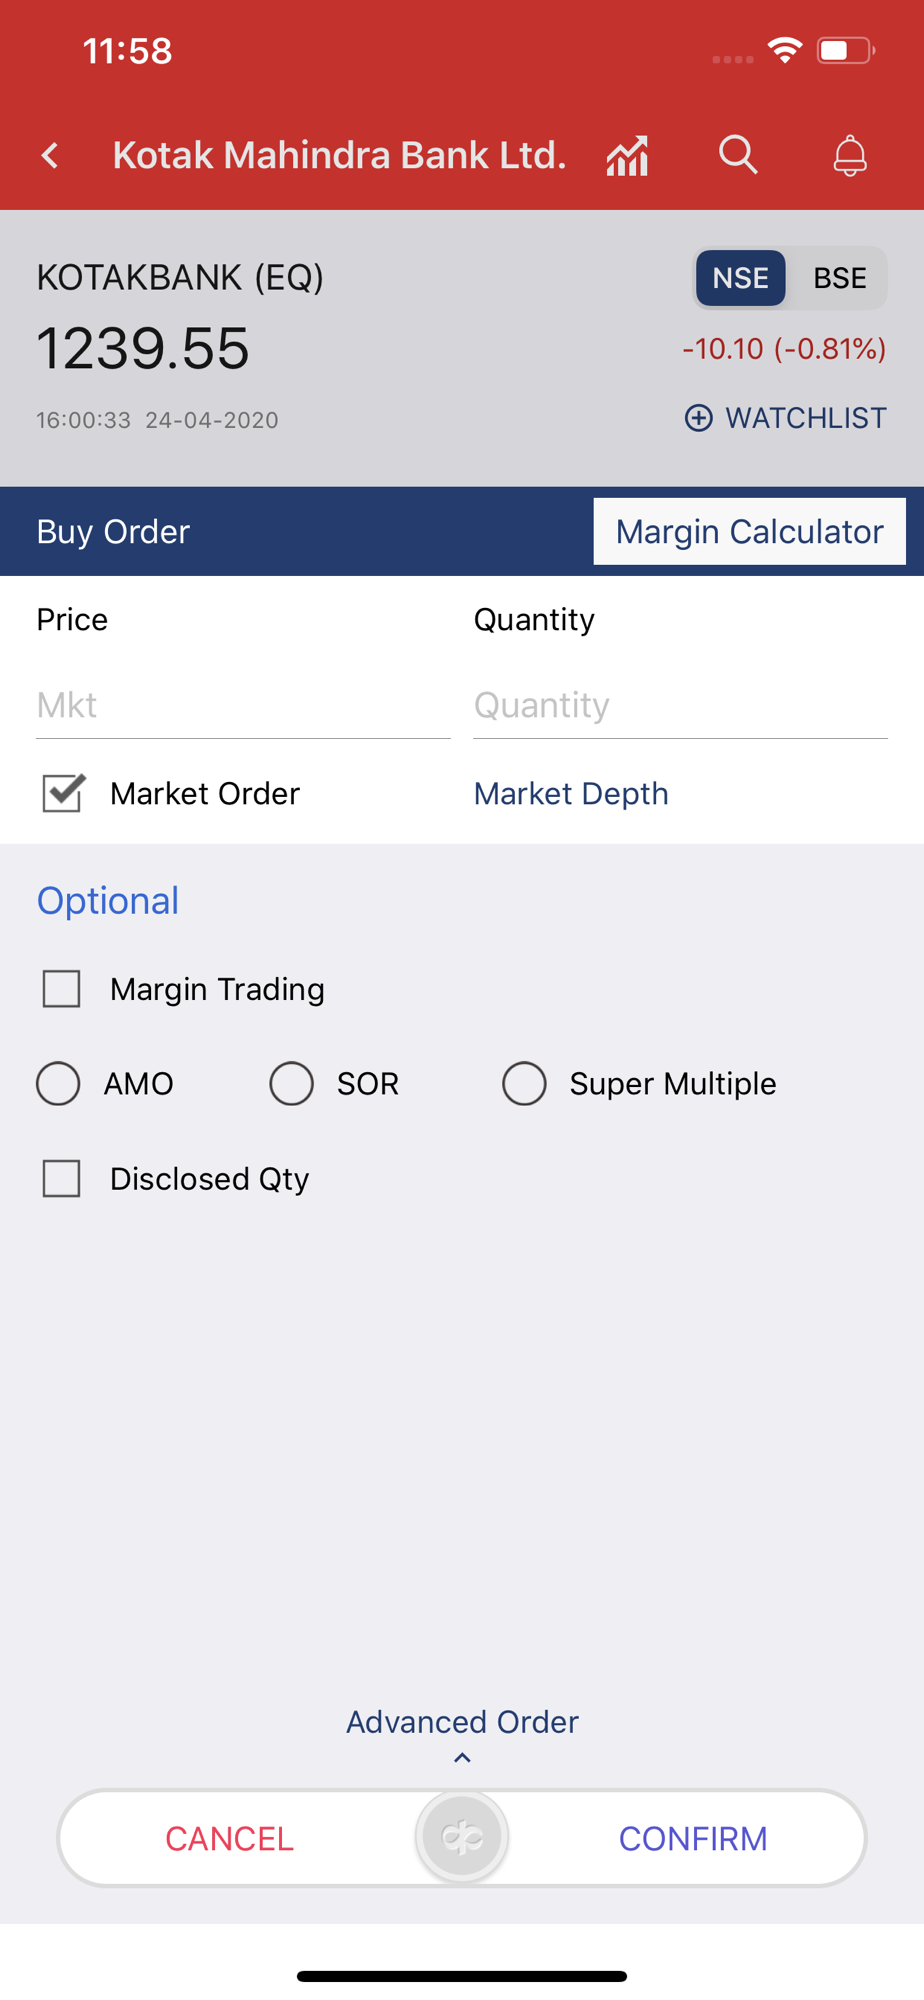Open the search magnifier icon
This screenshot has width=924, height=2000.
(738, 155)
